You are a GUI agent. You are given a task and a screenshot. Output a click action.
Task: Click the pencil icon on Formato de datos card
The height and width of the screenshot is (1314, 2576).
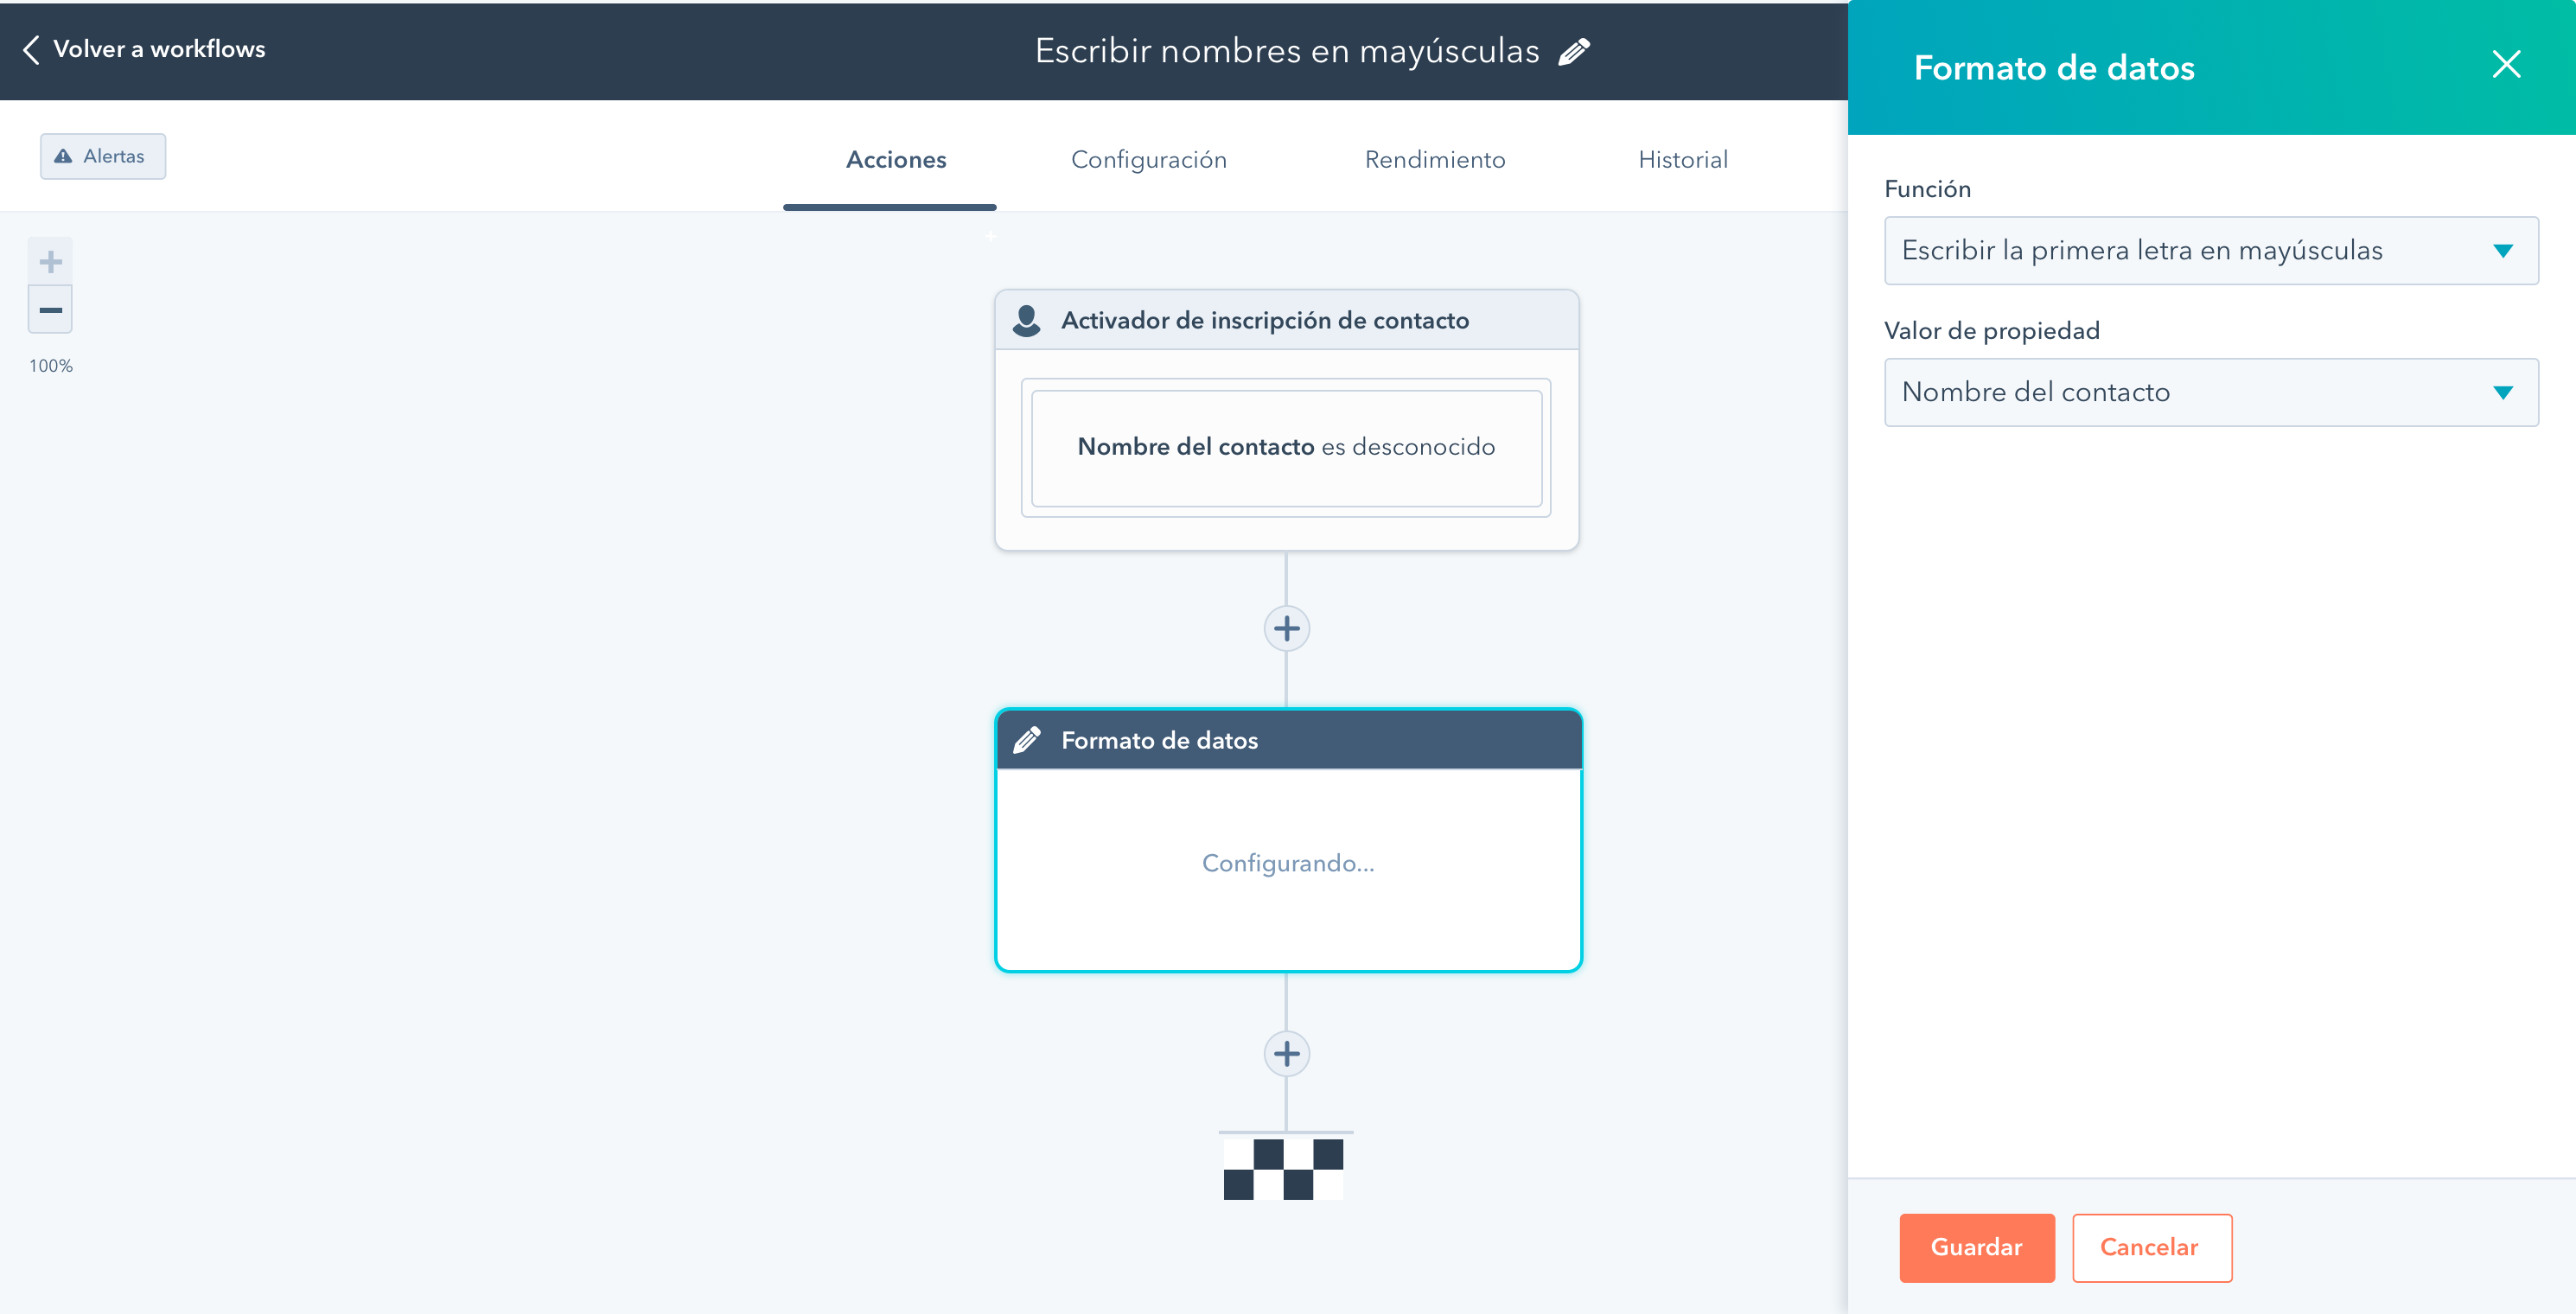(1027, 740)
